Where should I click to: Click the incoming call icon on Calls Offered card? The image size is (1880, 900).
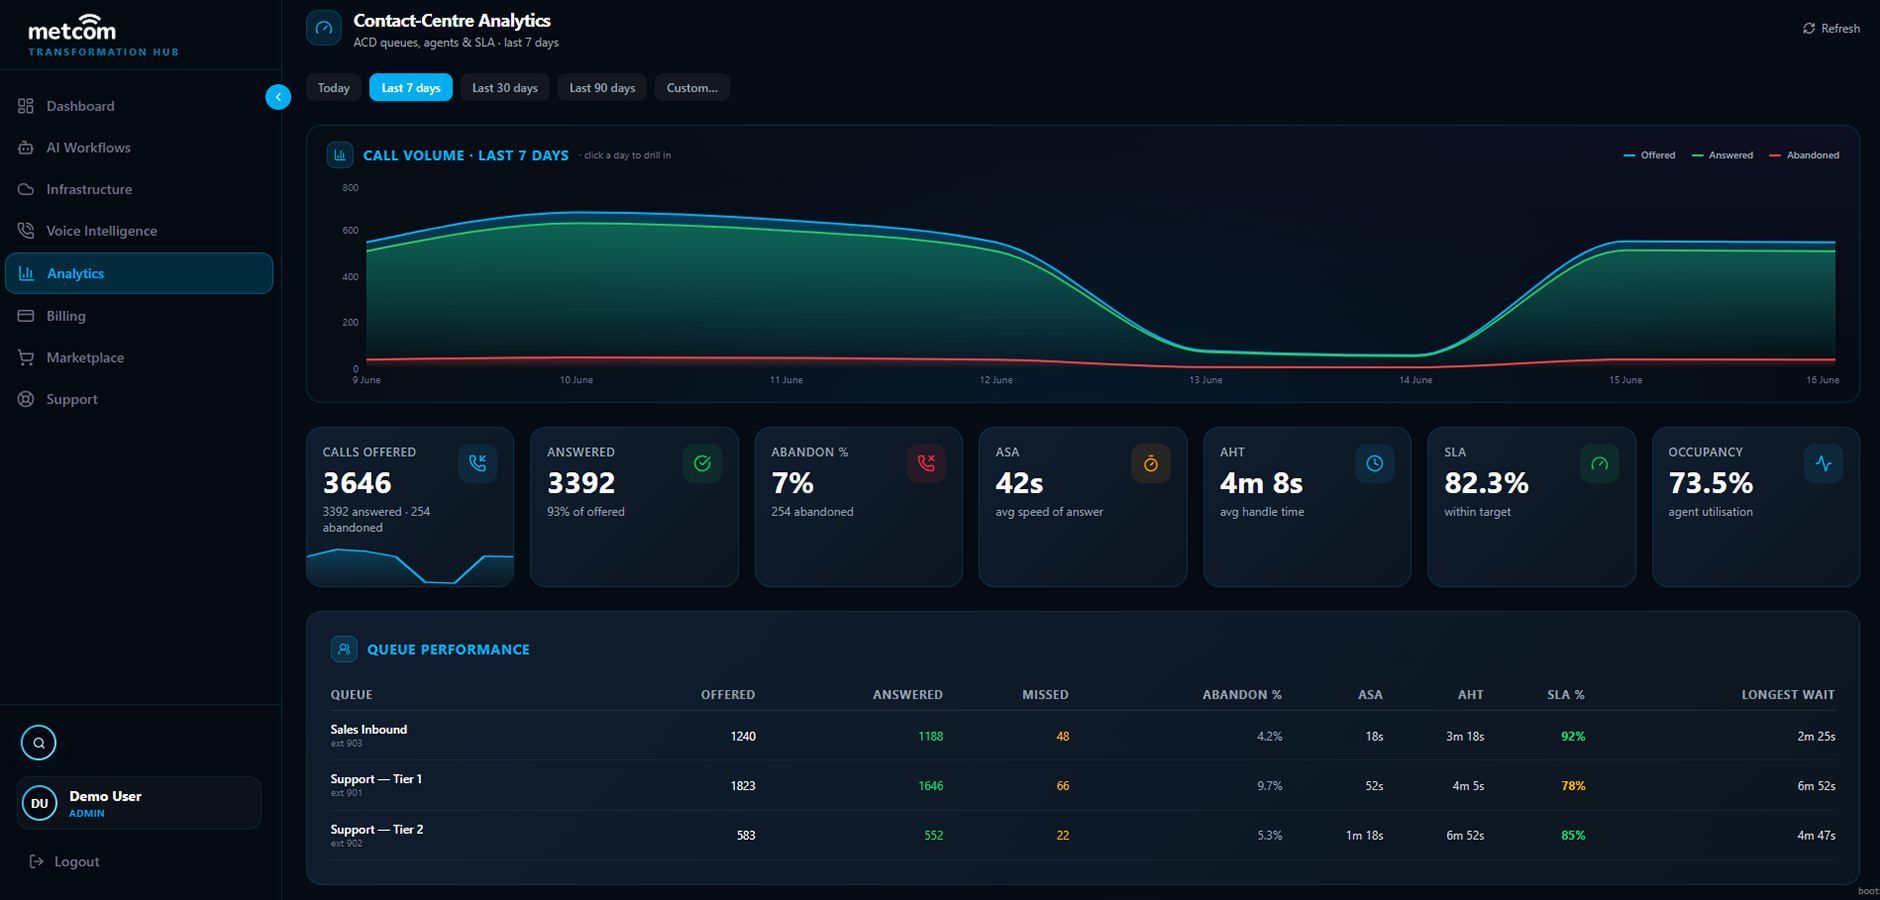click(478, 463)
